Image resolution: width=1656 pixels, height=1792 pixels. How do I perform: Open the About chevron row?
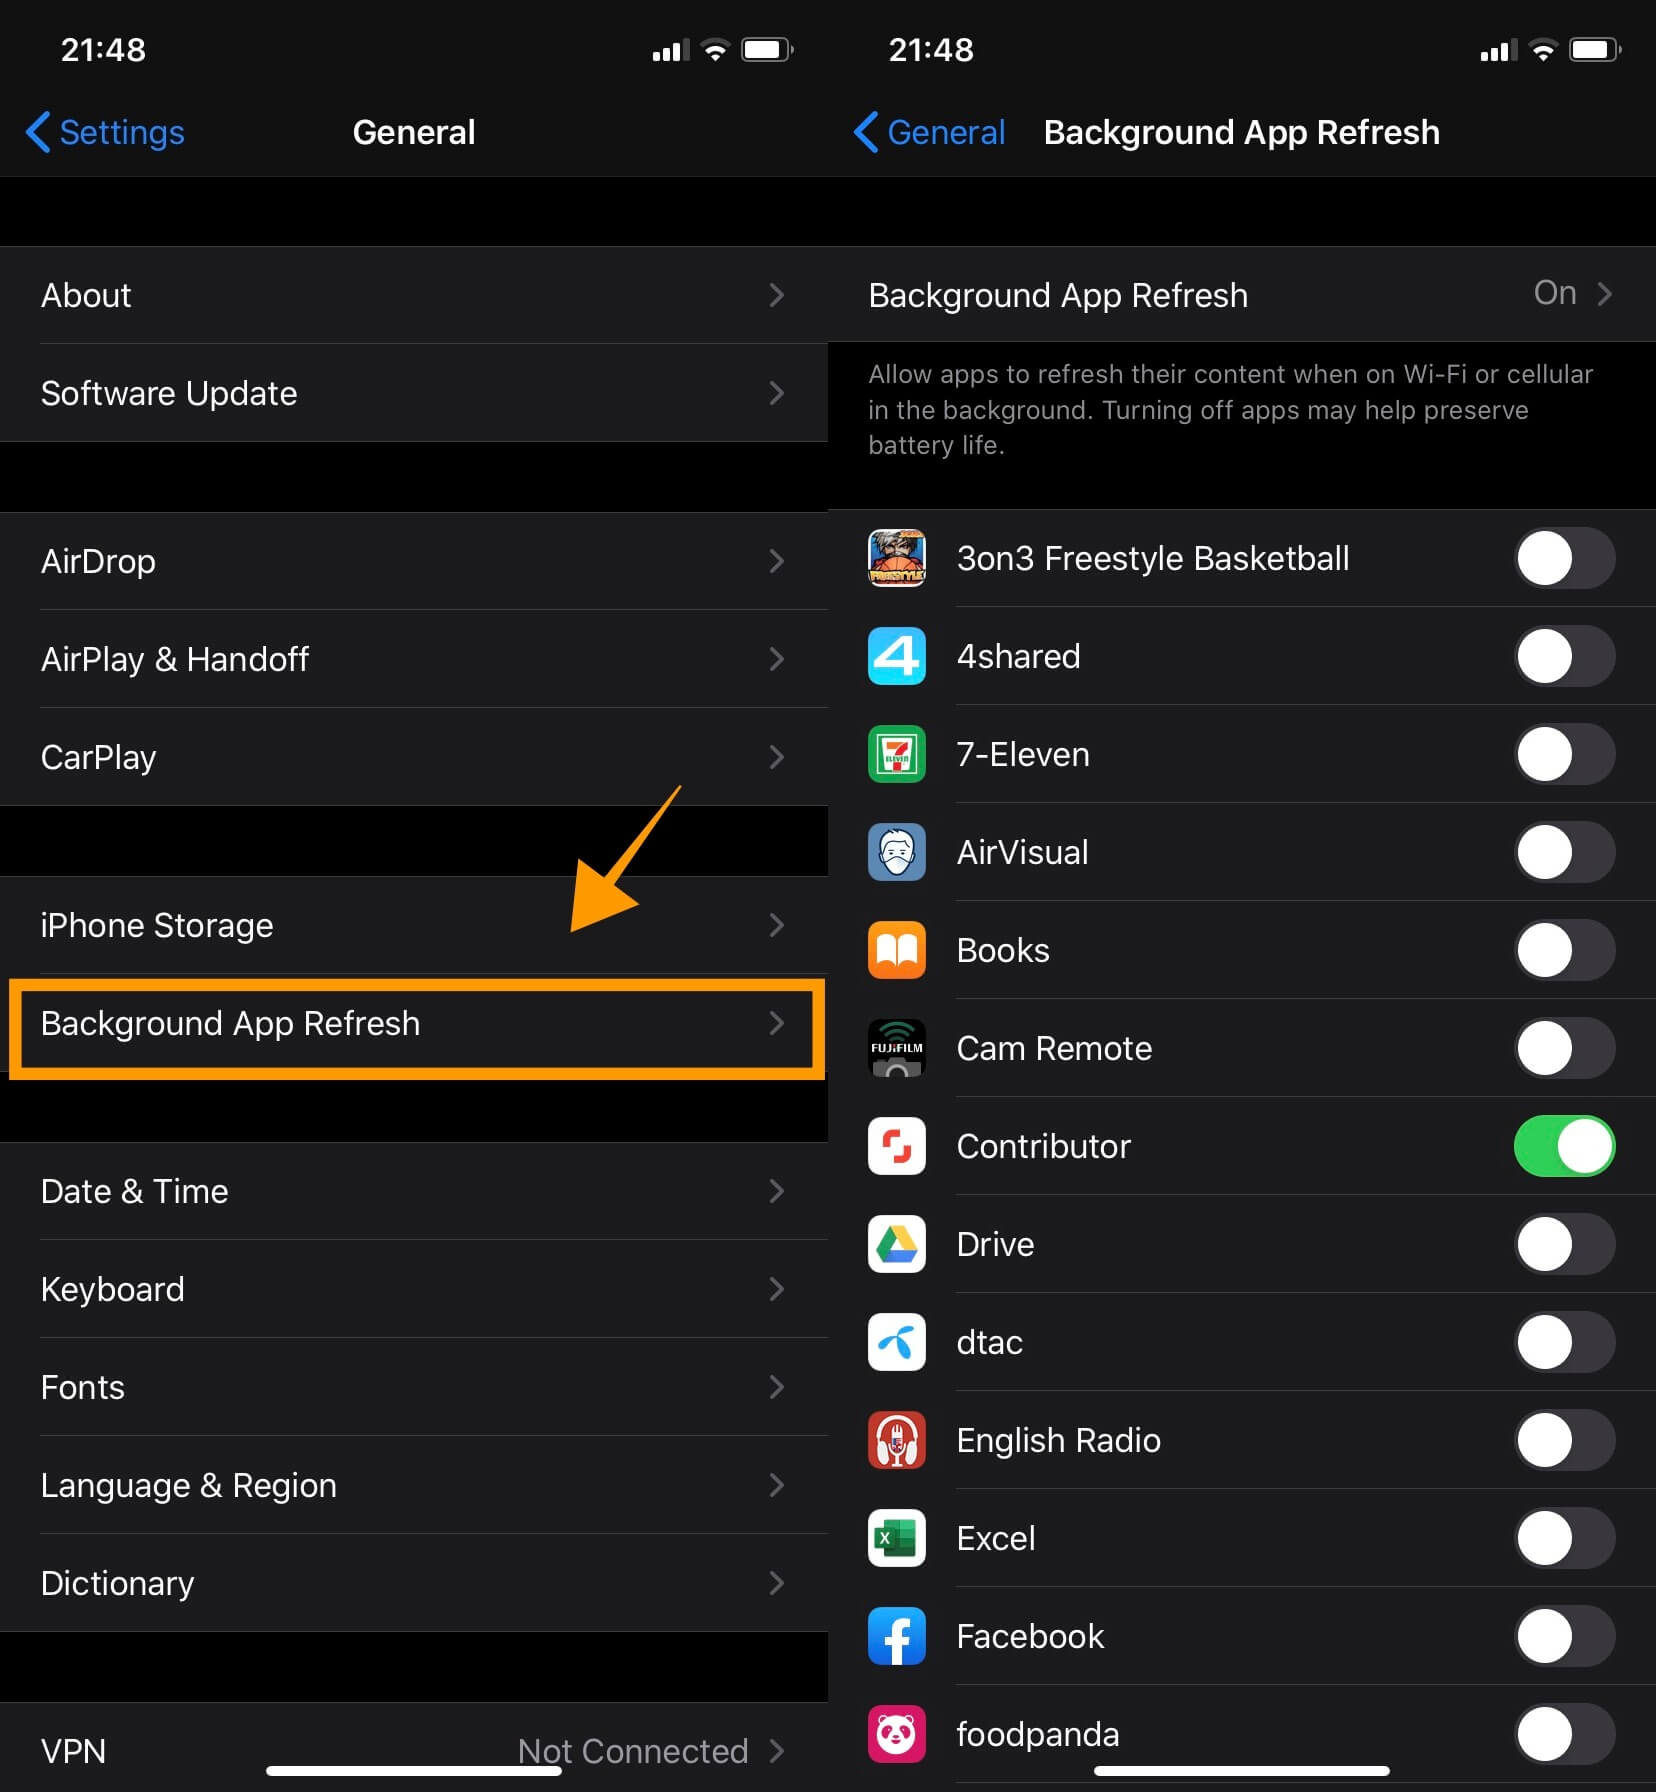pos(776,295)
